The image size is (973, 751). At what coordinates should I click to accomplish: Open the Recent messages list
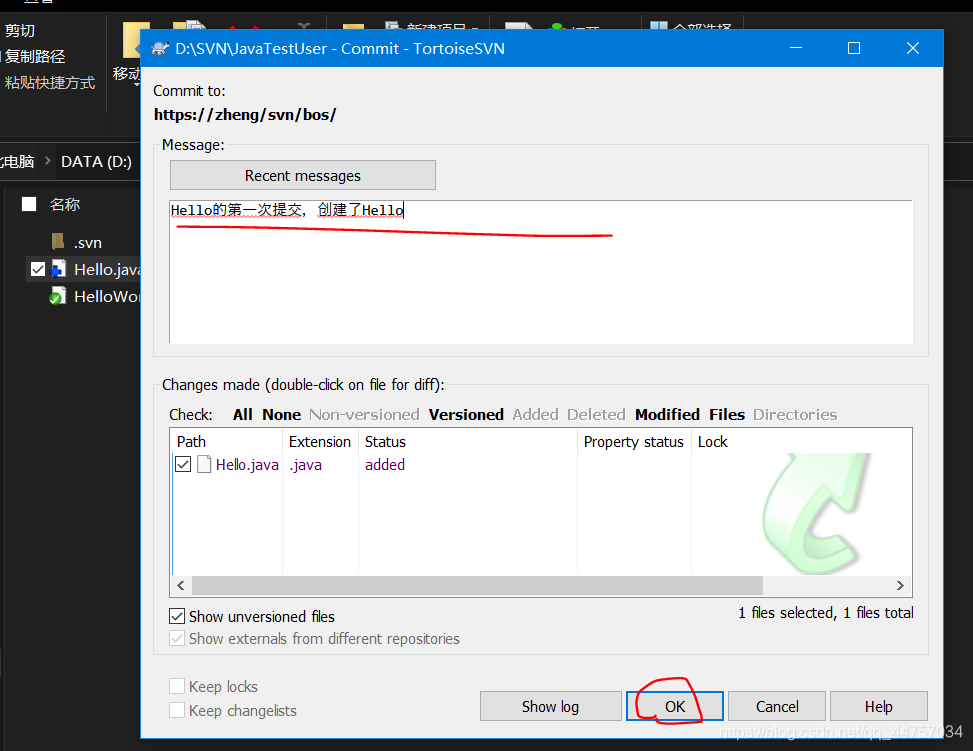(303, 176)
